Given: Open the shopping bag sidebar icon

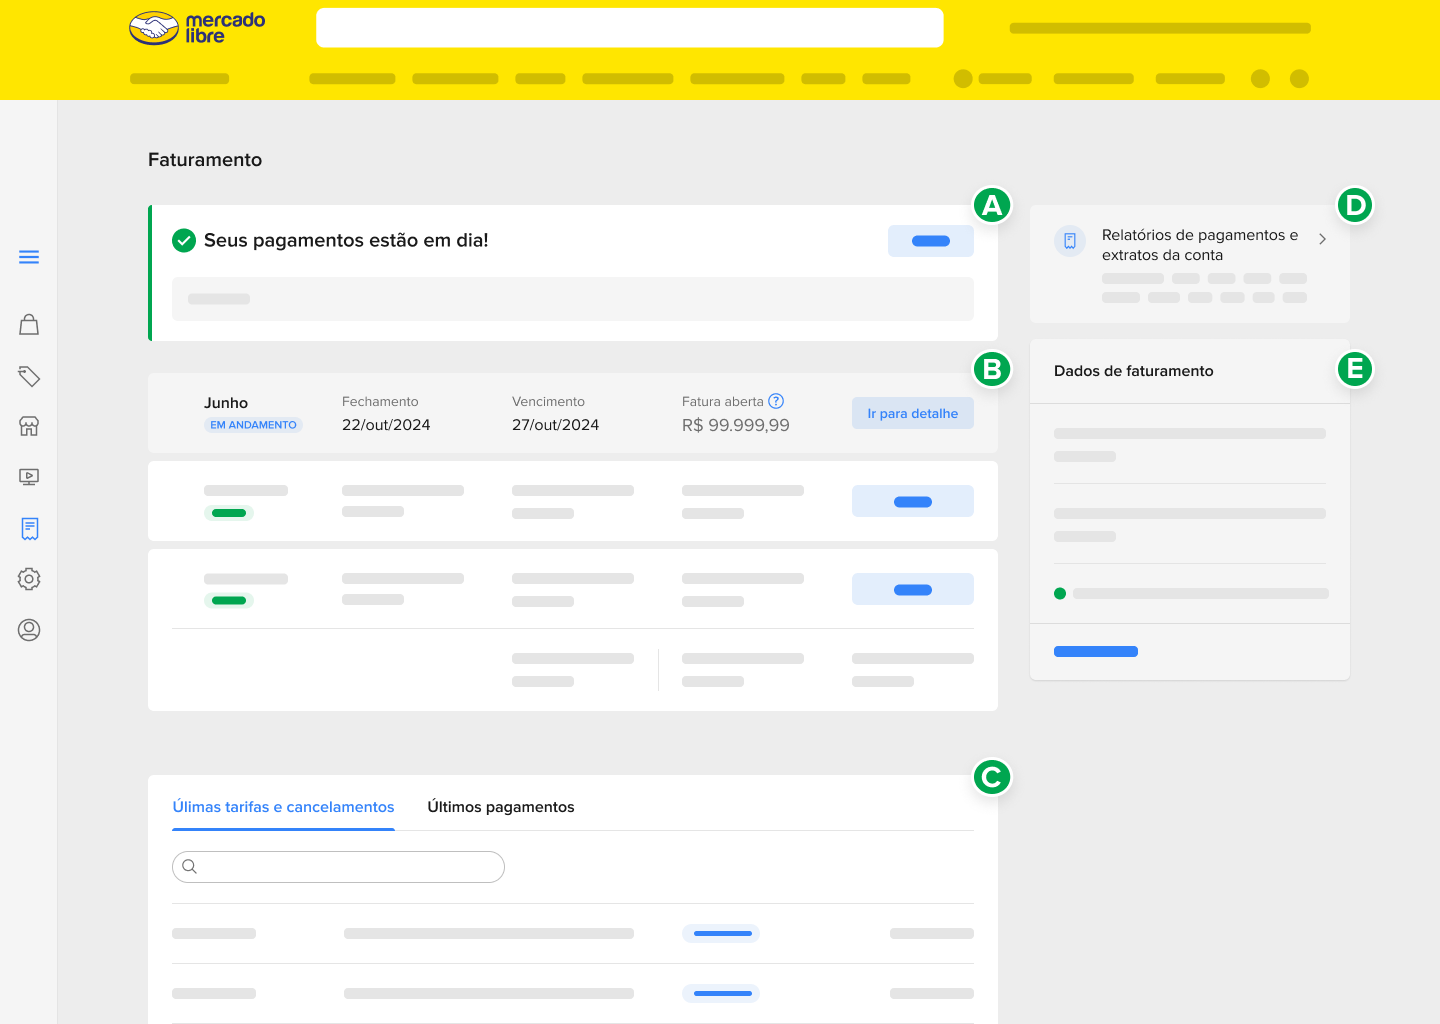Looking at the screenshot, I should coord(29,324).
